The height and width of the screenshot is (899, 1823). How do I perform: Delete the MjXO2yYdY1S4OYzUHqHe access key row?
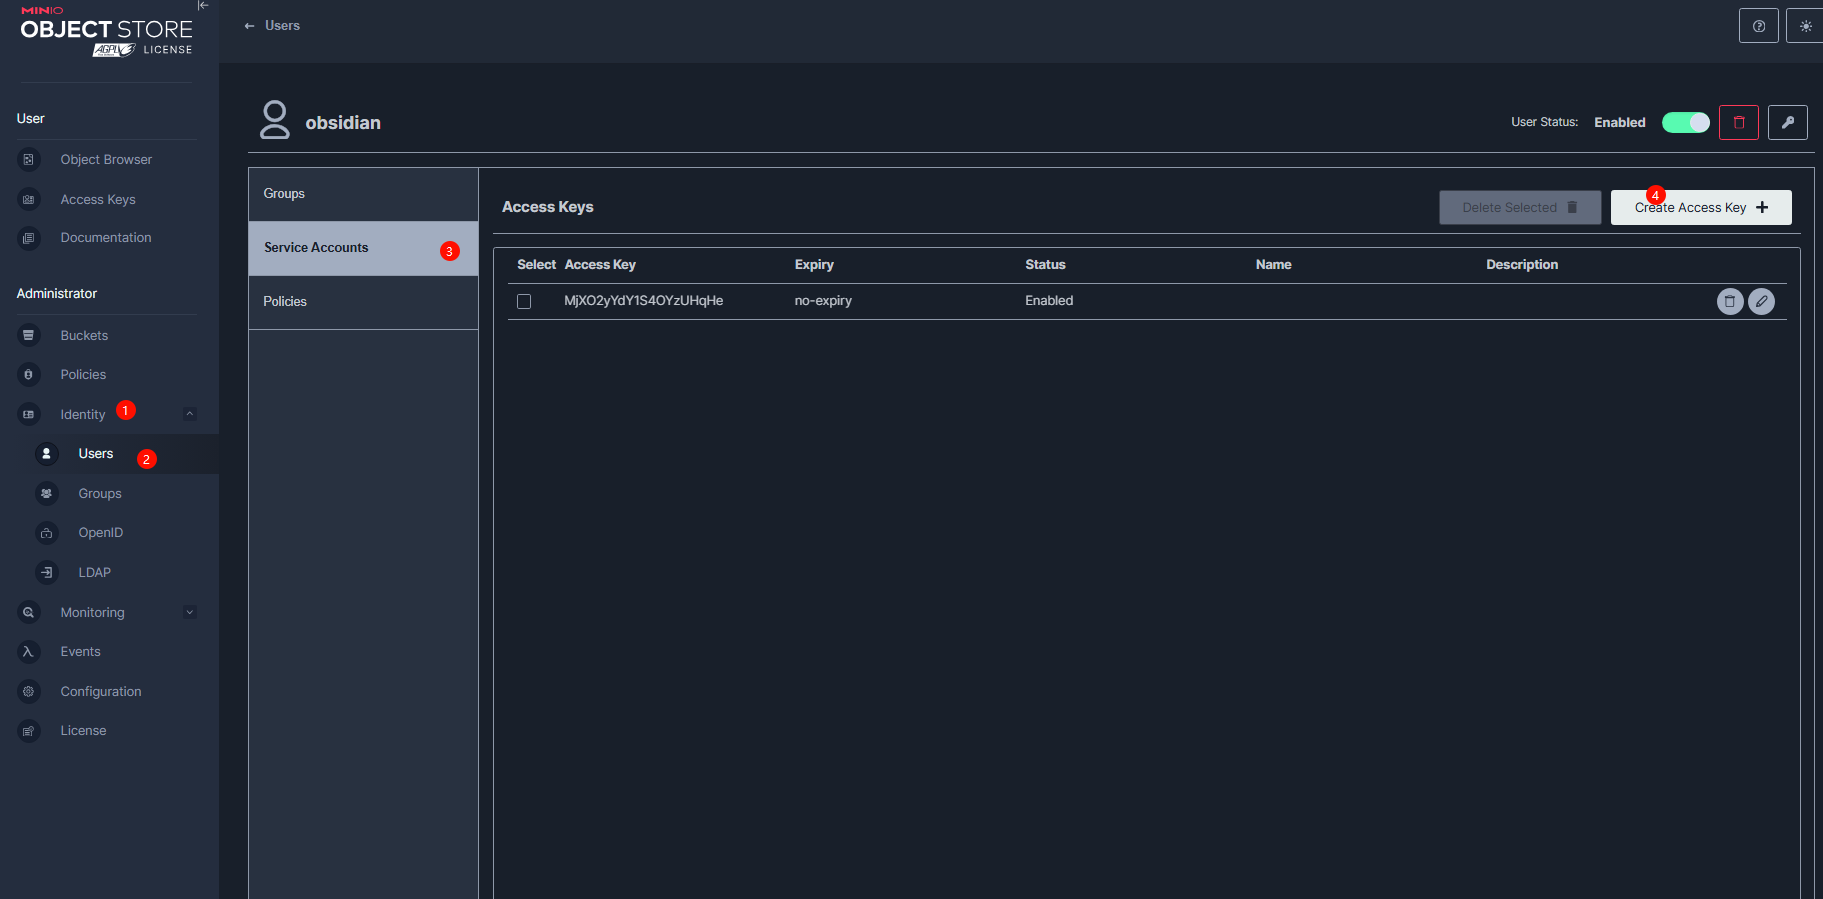(x=1729, y=301)
